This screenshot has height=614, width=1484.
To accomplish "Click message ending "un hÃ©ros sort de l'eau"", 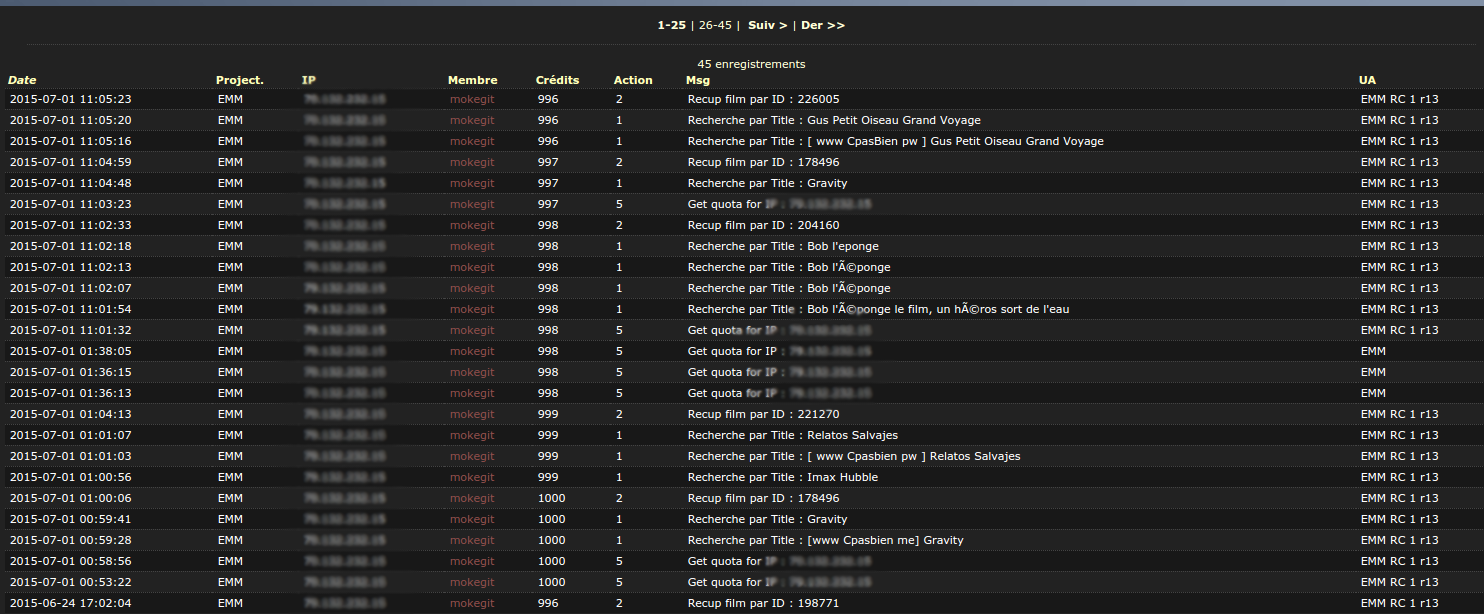I will coord(878,309).
